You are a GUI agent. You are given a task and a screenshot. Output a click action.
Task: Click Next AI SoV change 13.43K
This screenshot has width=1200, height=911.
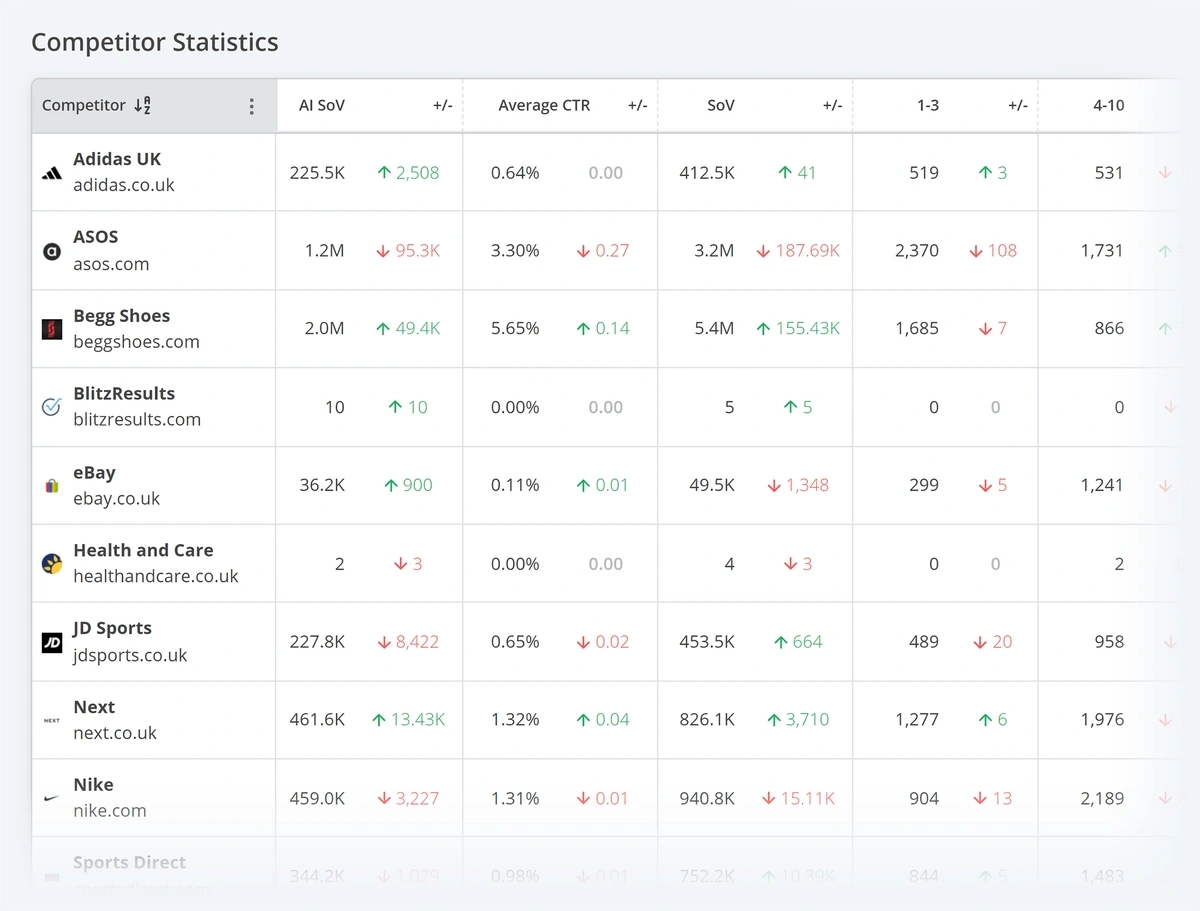click(408, 720)
